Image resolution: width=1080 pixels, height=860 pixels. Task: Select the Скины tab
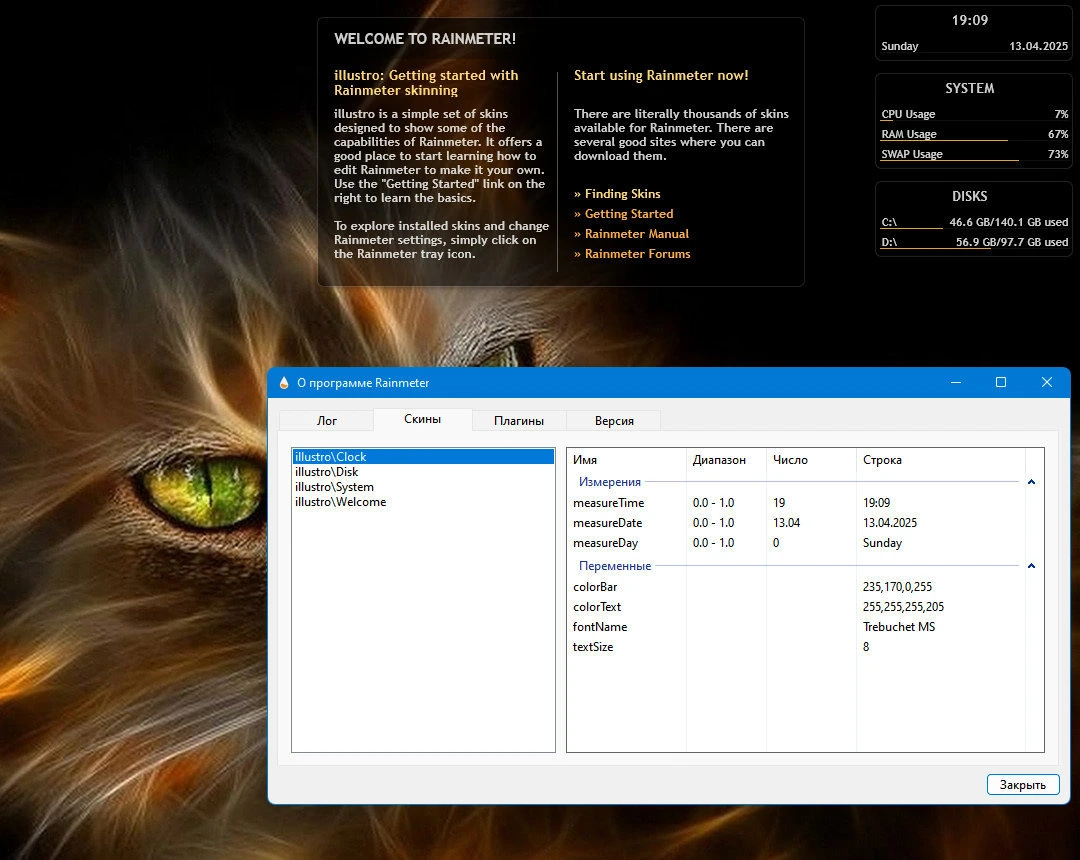pos(422,419)
